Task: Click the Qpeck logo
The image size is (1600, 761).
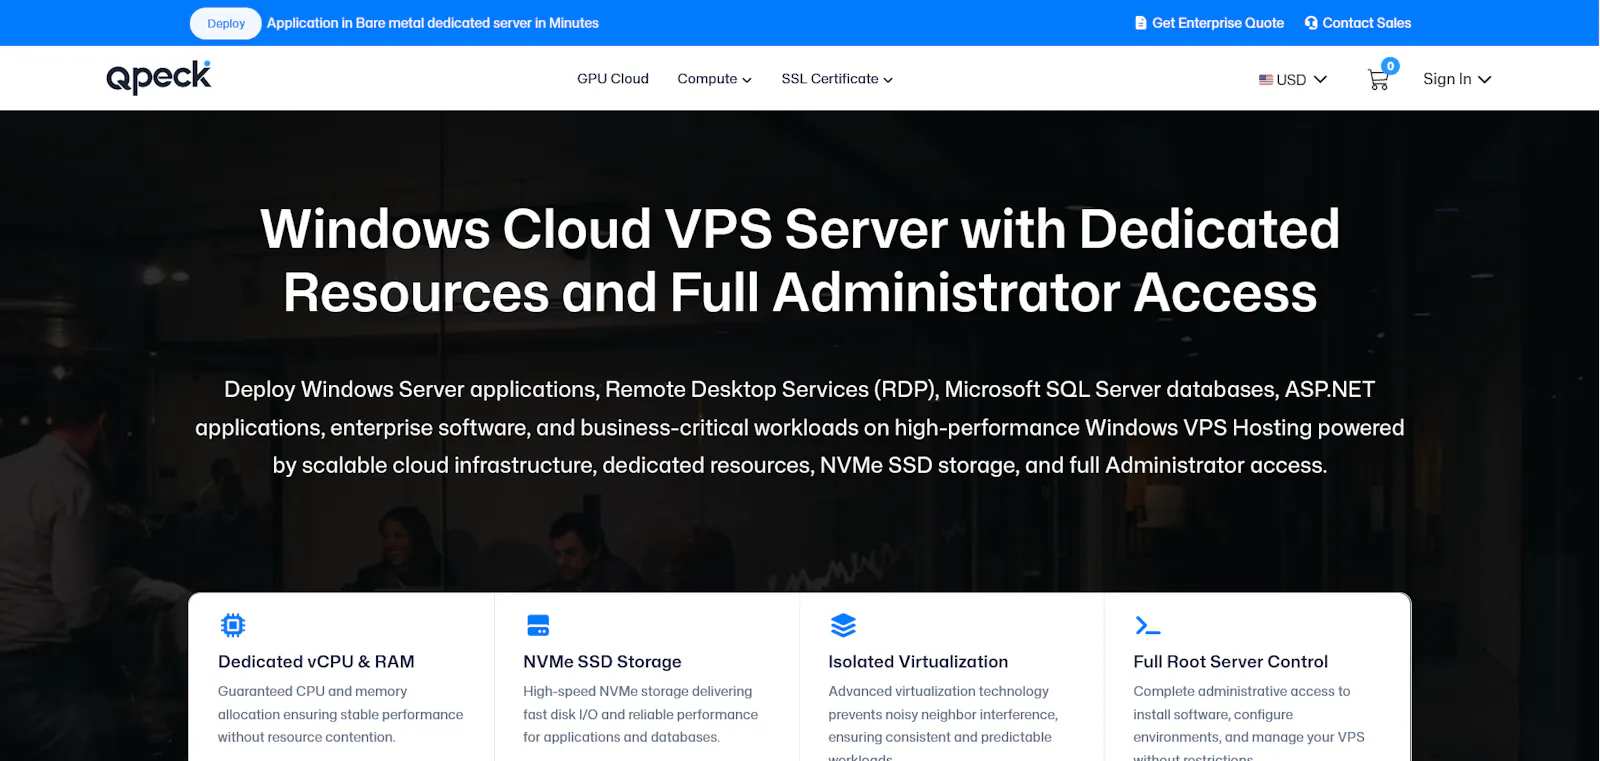Action: (x=159, y=77)
